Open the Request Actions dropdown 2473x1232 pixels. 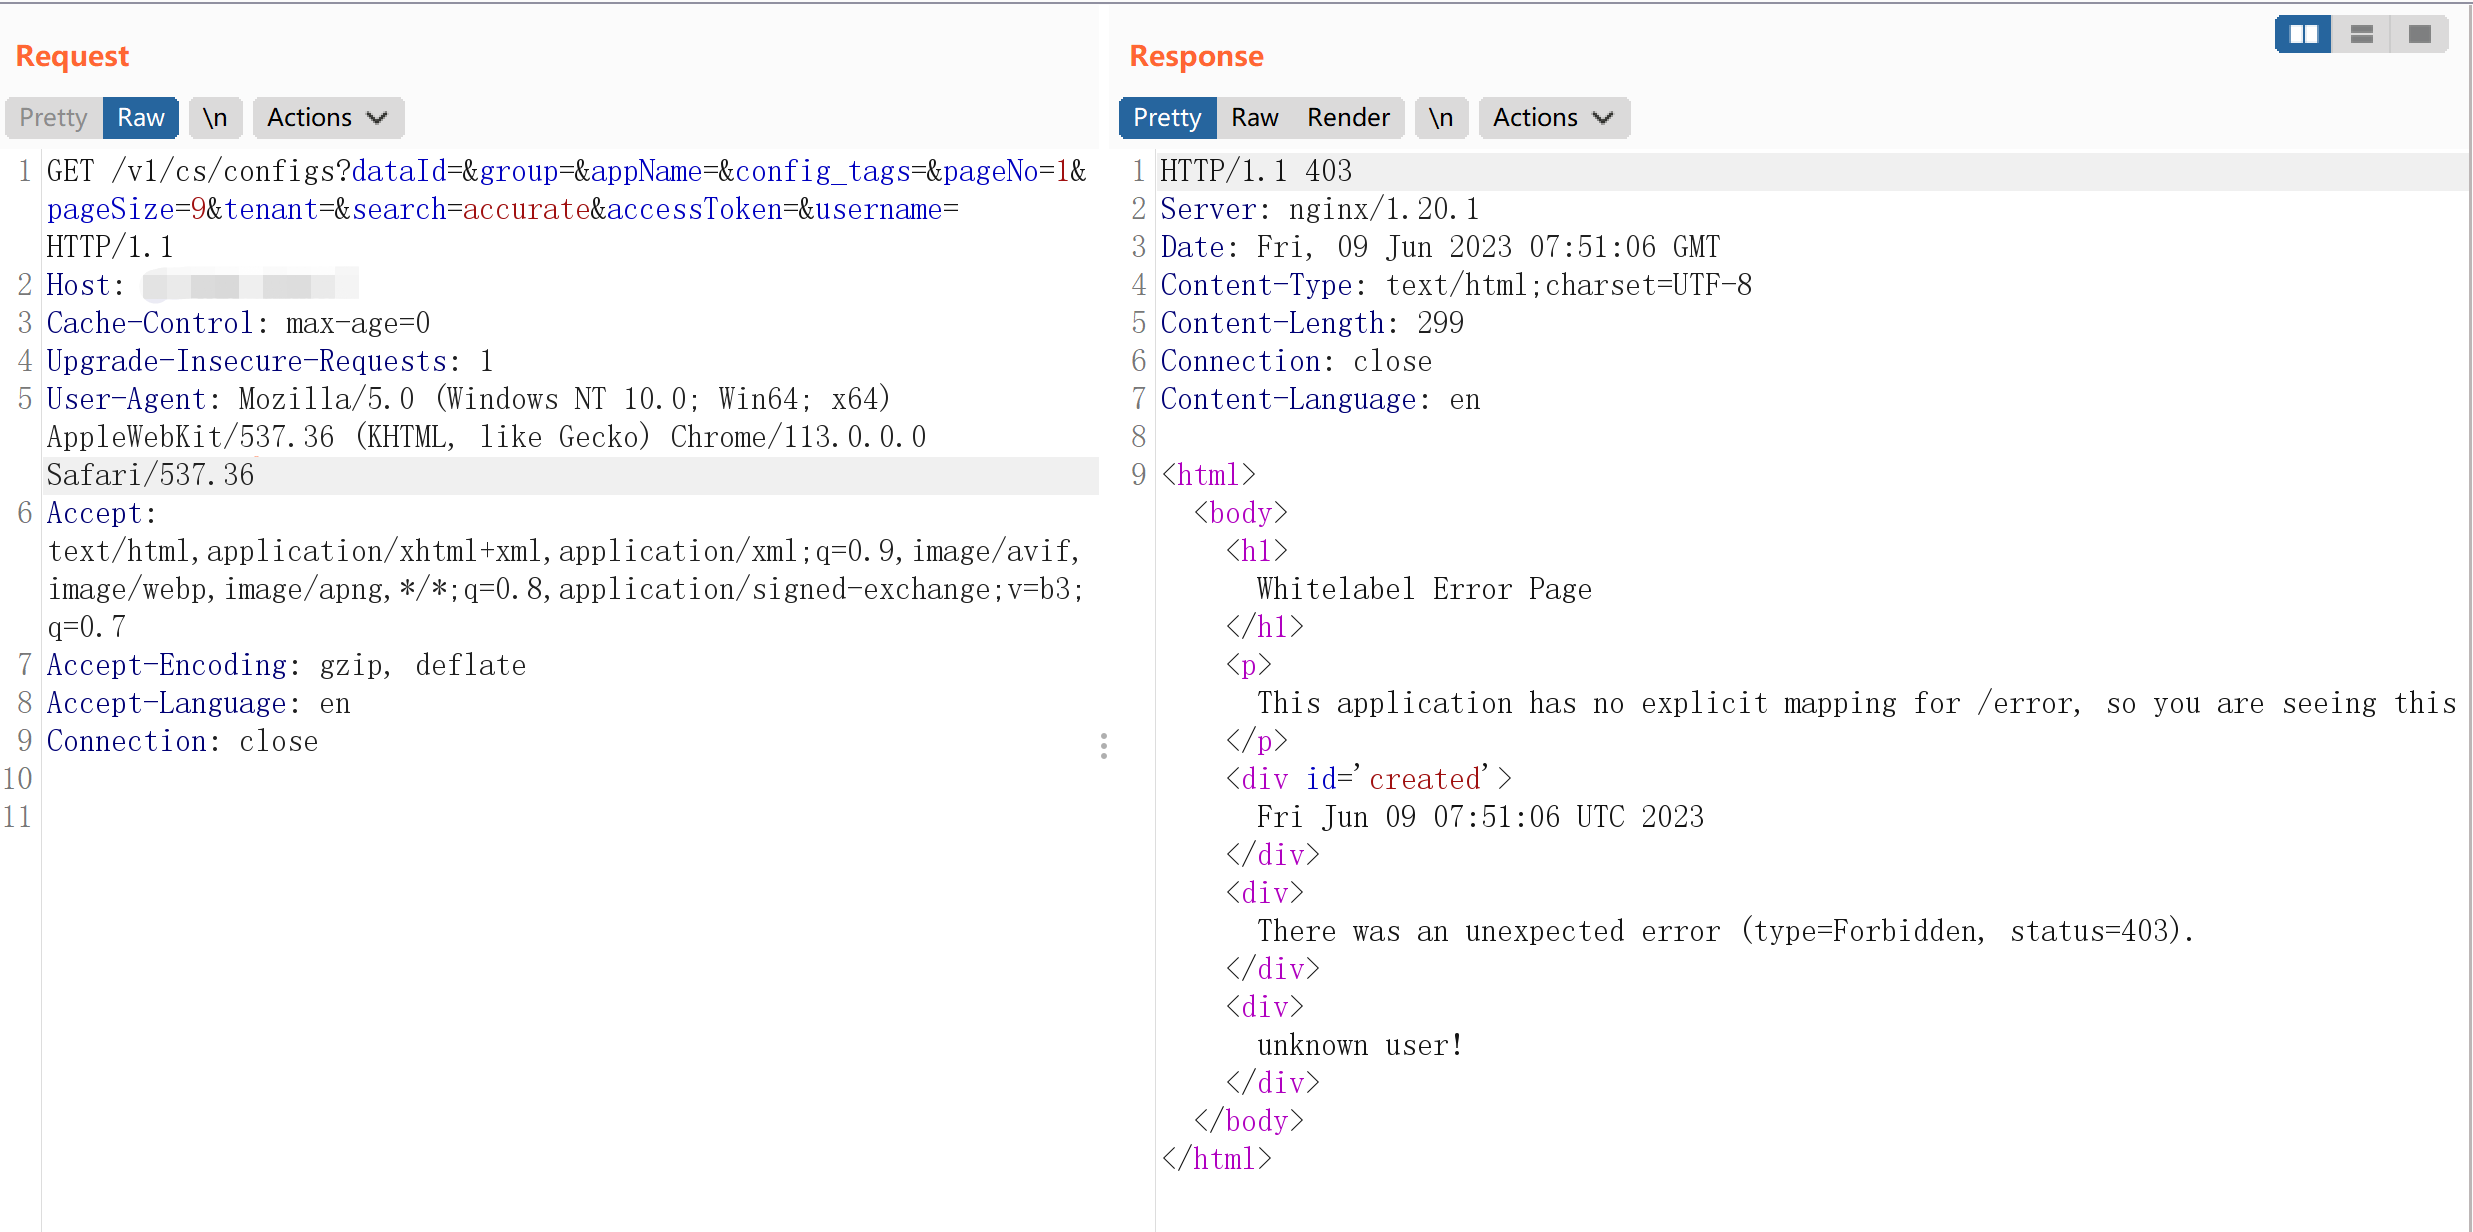coord(327,118)
